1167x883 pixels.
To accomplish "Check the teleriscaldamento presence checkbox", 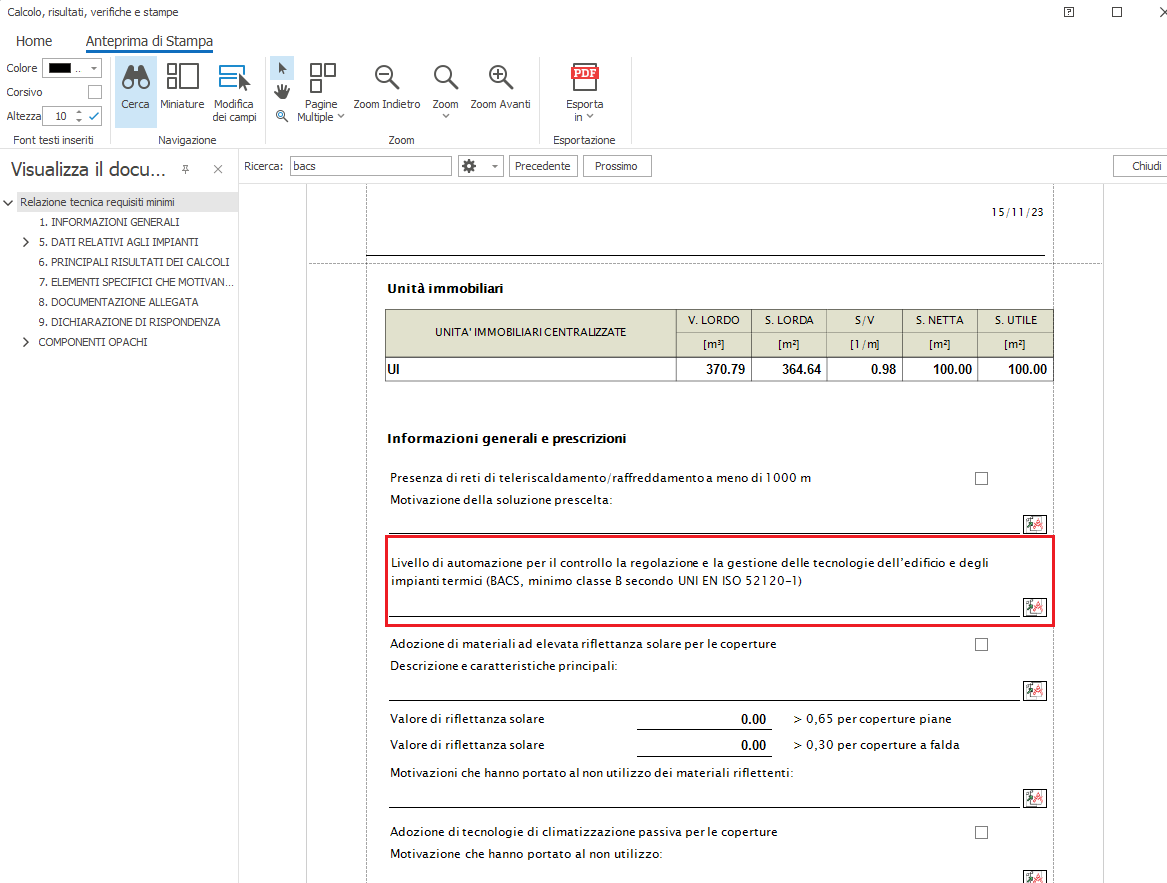I will point(981,478).
